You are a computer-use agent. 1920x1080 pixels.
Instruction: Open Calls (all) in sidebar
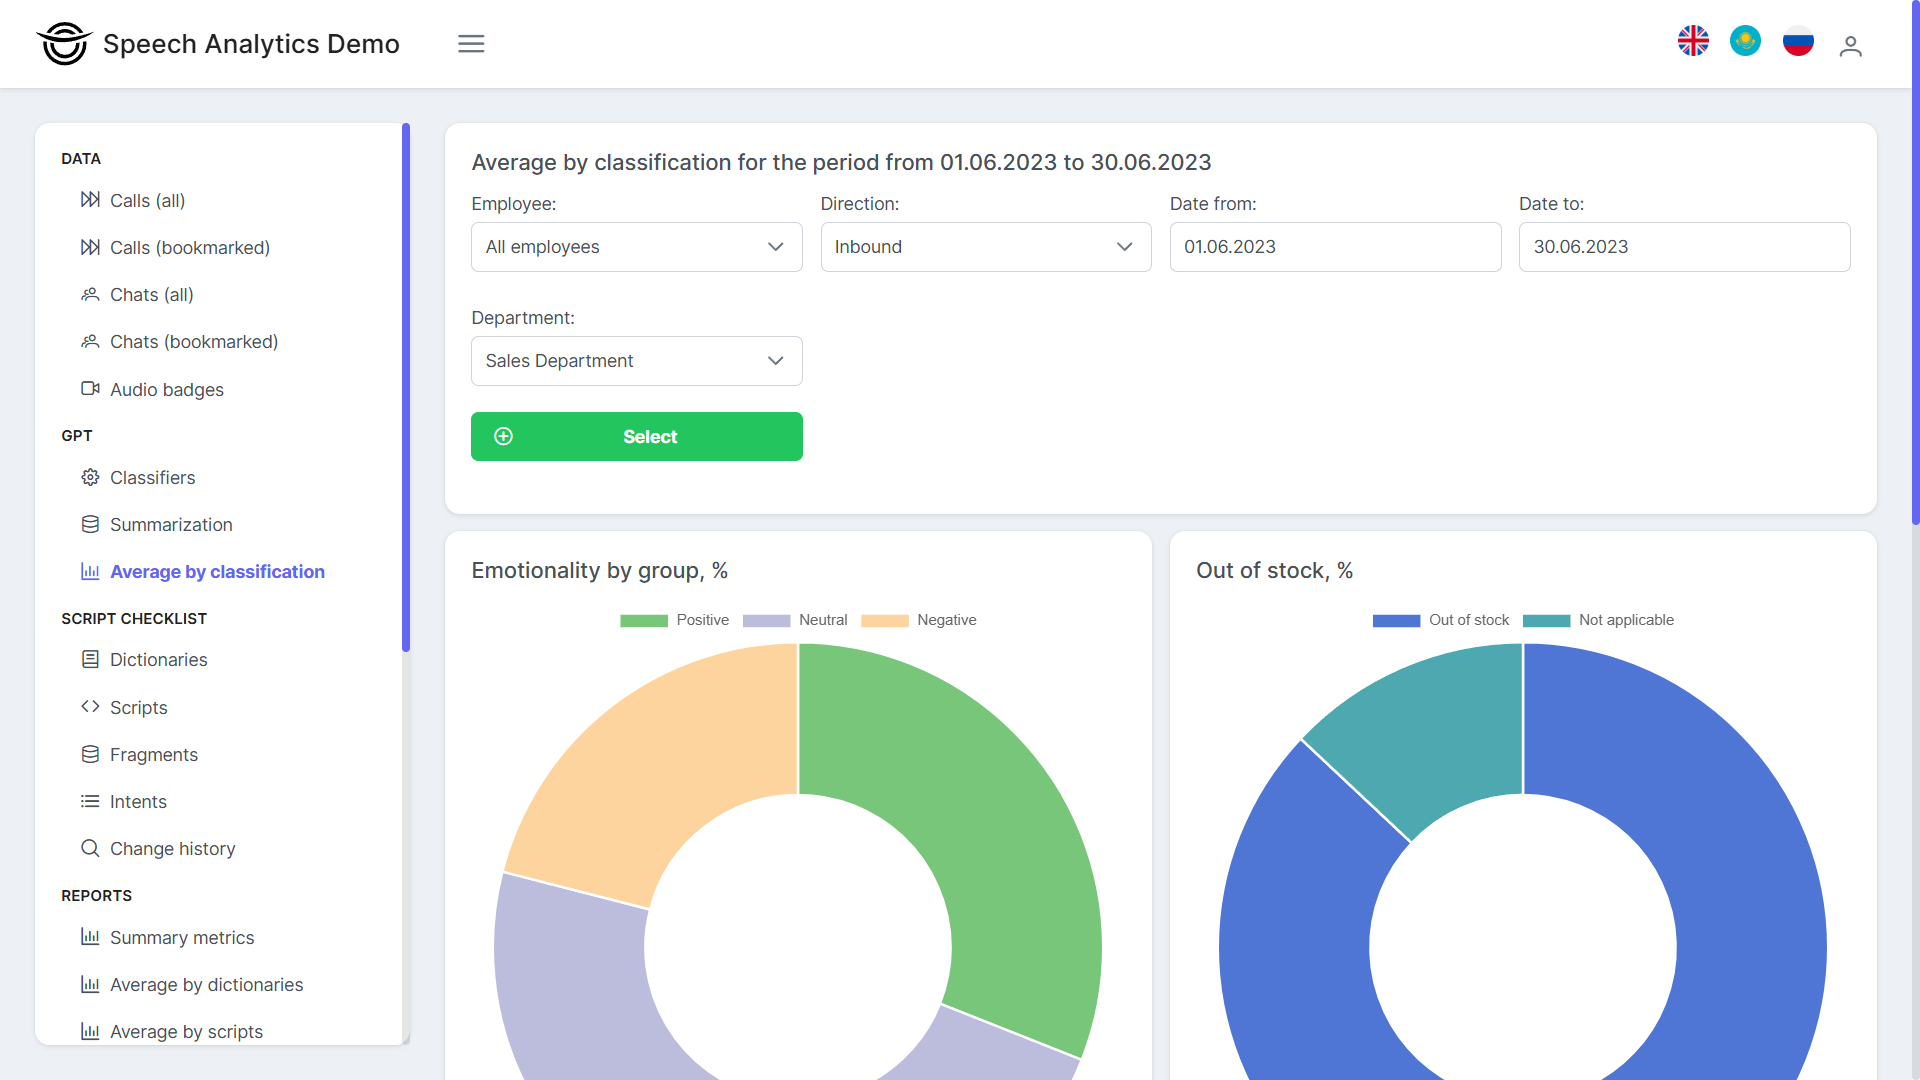point(147,200)
